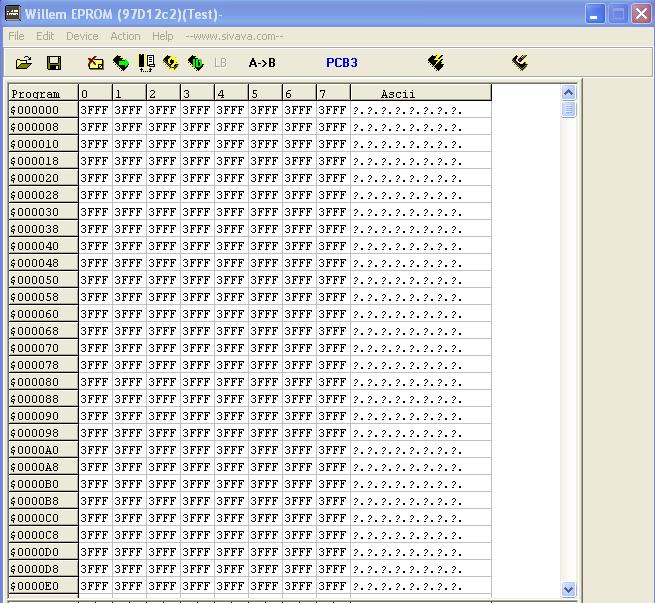Open the File menu
This screenshot has width=655, height=603.
tap(16, 36)
